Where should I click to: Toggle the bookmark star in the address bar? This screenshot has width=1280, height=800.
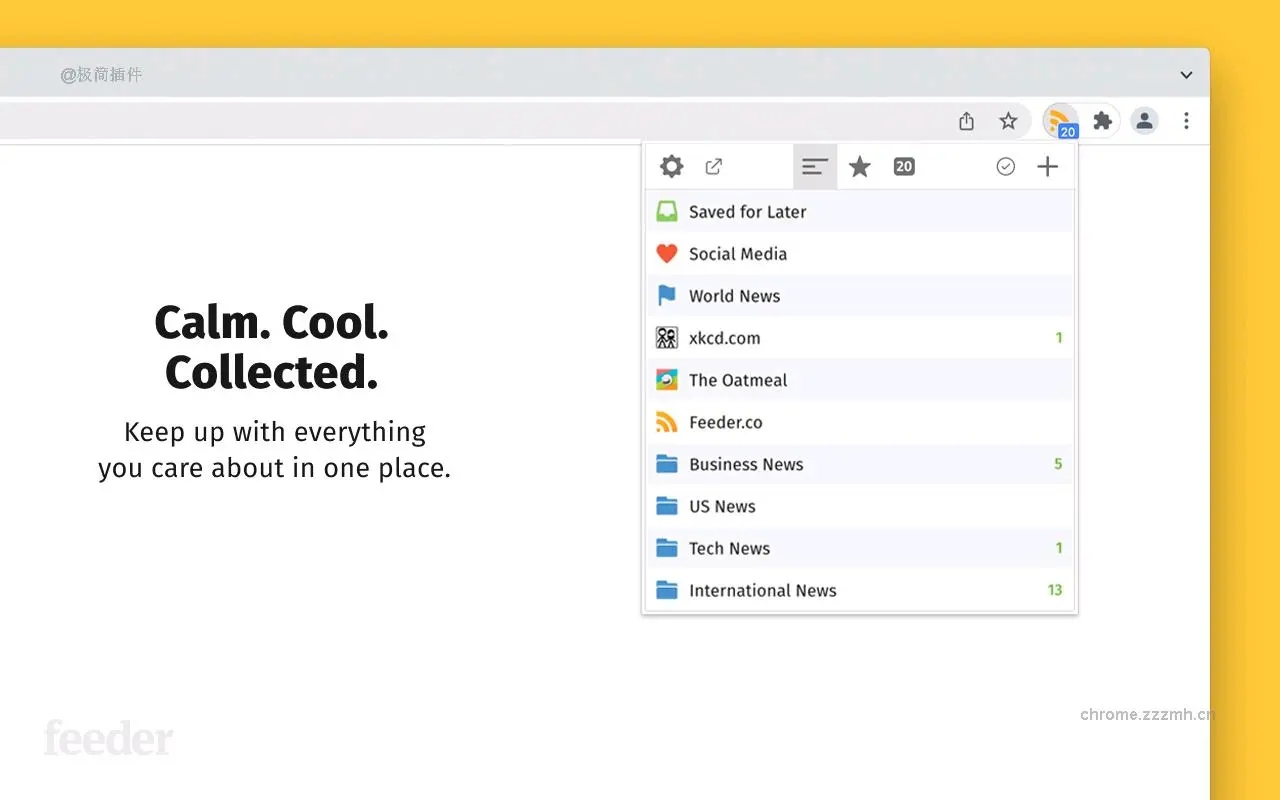click(x=1008, y=120)
